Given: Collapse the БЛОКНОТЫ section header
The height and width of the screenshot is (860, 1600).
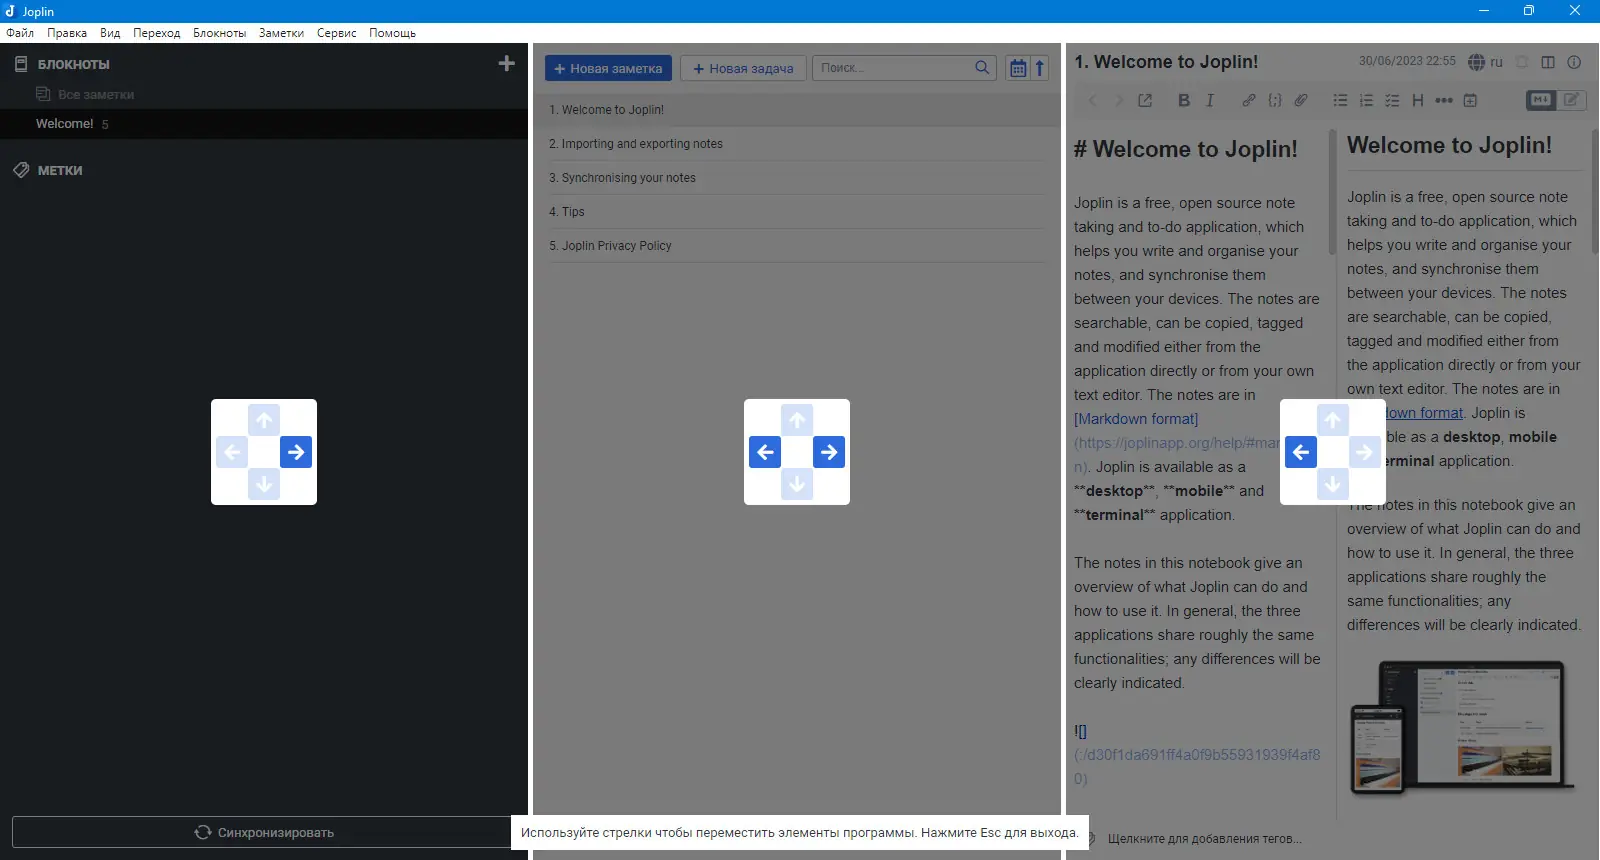Looking at the screenshot, I should coord(74,64).
